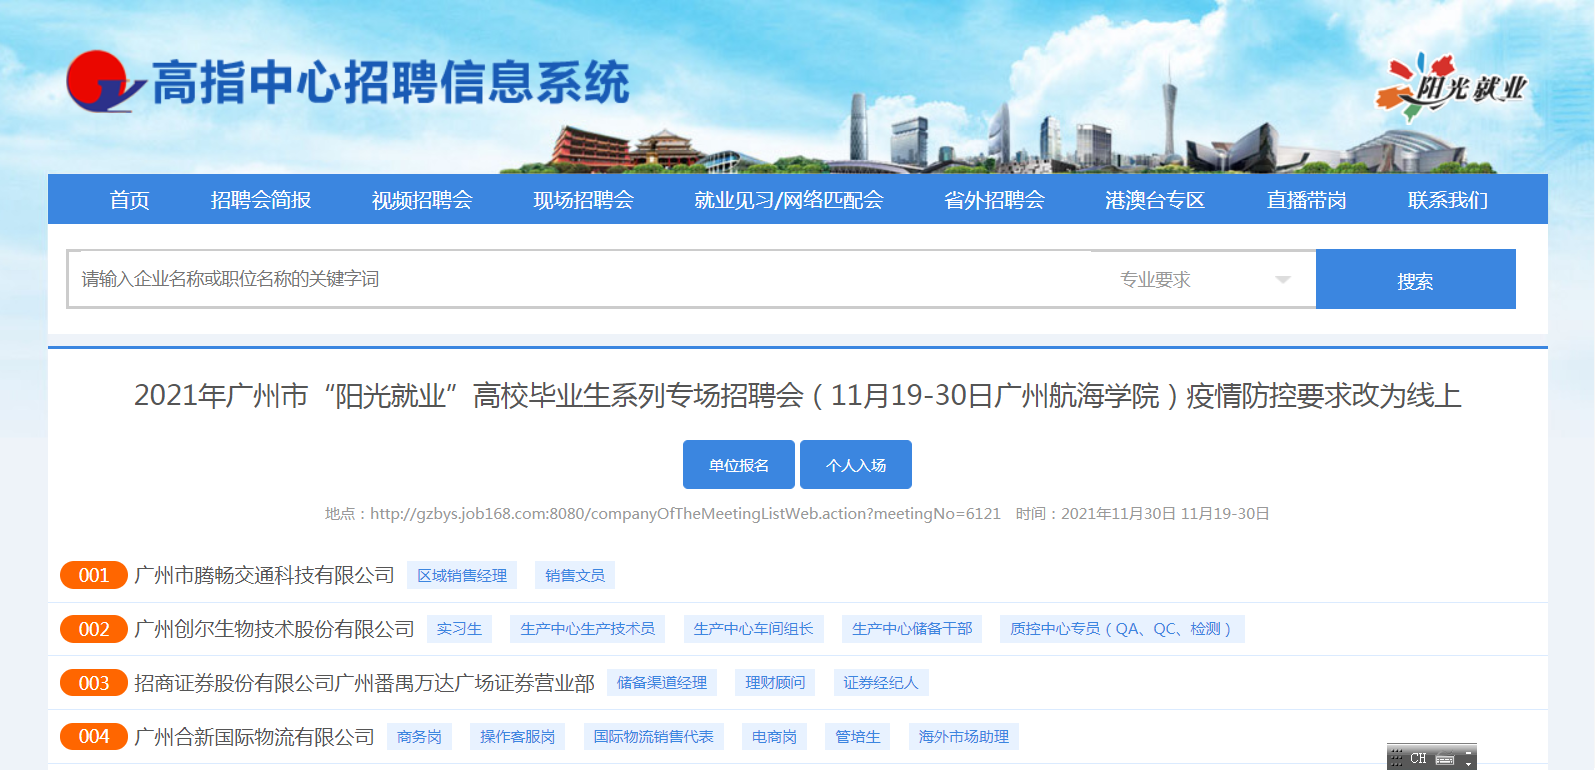Click the orange 001 number badge
1595x770 pixels.
click(x=93, y=575)
